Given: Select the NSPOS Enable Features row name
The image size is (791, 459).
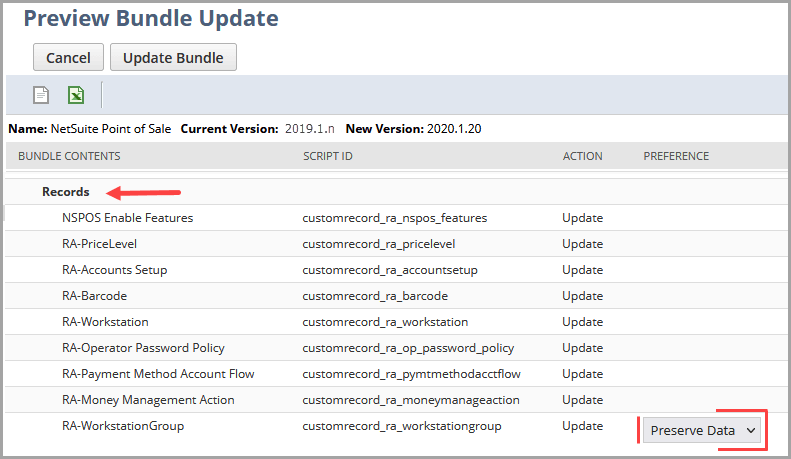Looking at the screenshot, I should (128, 218).
